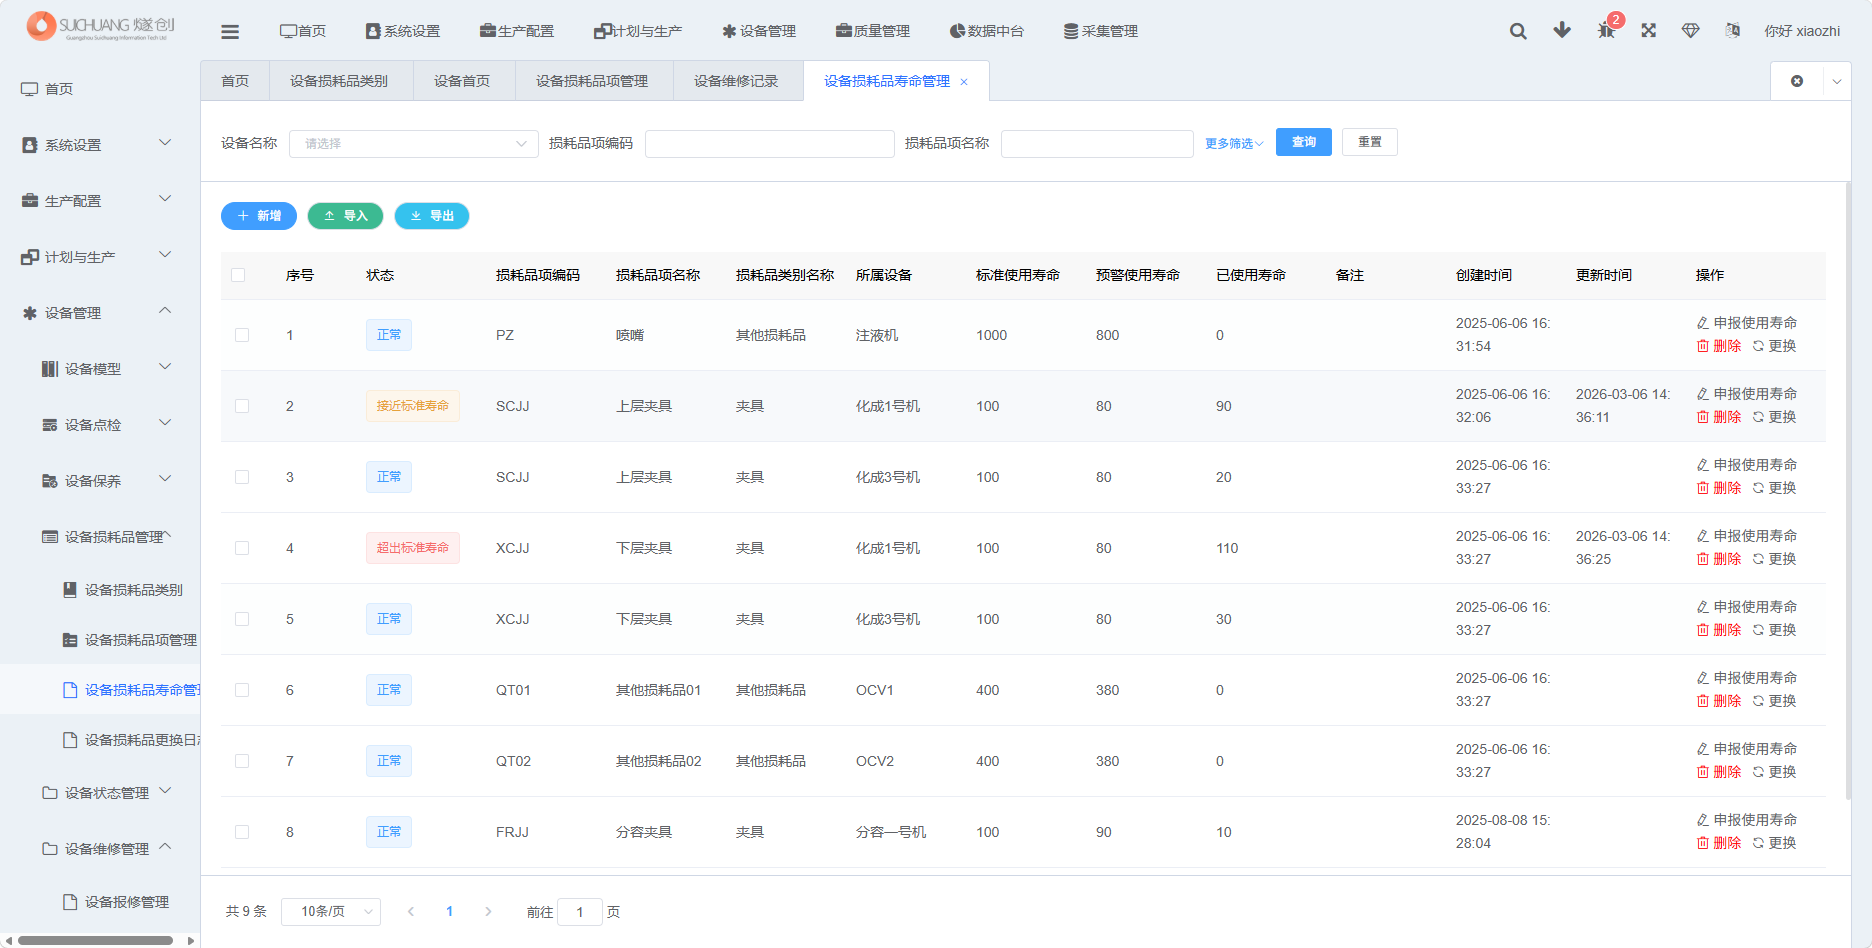Image resolution: width=1872 pixels, height=948 pixels.
Task: Check the checkbox for row 1 PZ
Action: click(x=242, y=335)
